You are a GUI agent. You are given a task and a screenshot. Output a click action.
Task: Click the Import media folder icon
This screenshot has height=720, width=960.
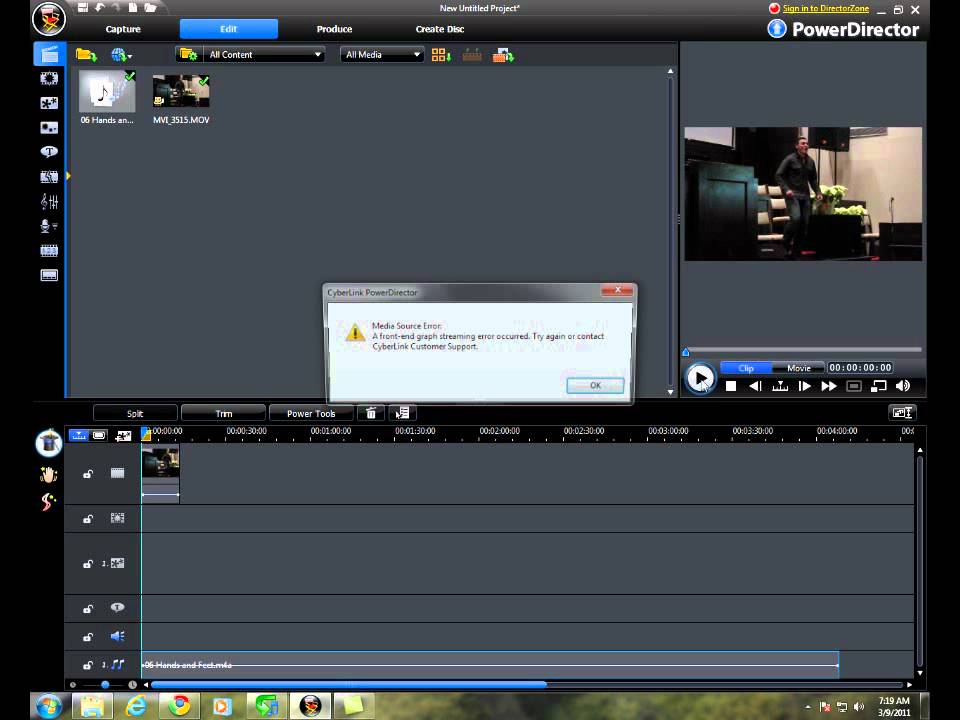(x=86, y=55)
